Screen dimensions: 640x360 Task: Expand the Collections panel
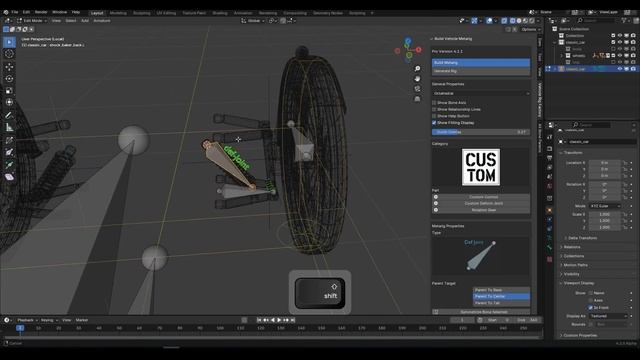tap(573, 256)
